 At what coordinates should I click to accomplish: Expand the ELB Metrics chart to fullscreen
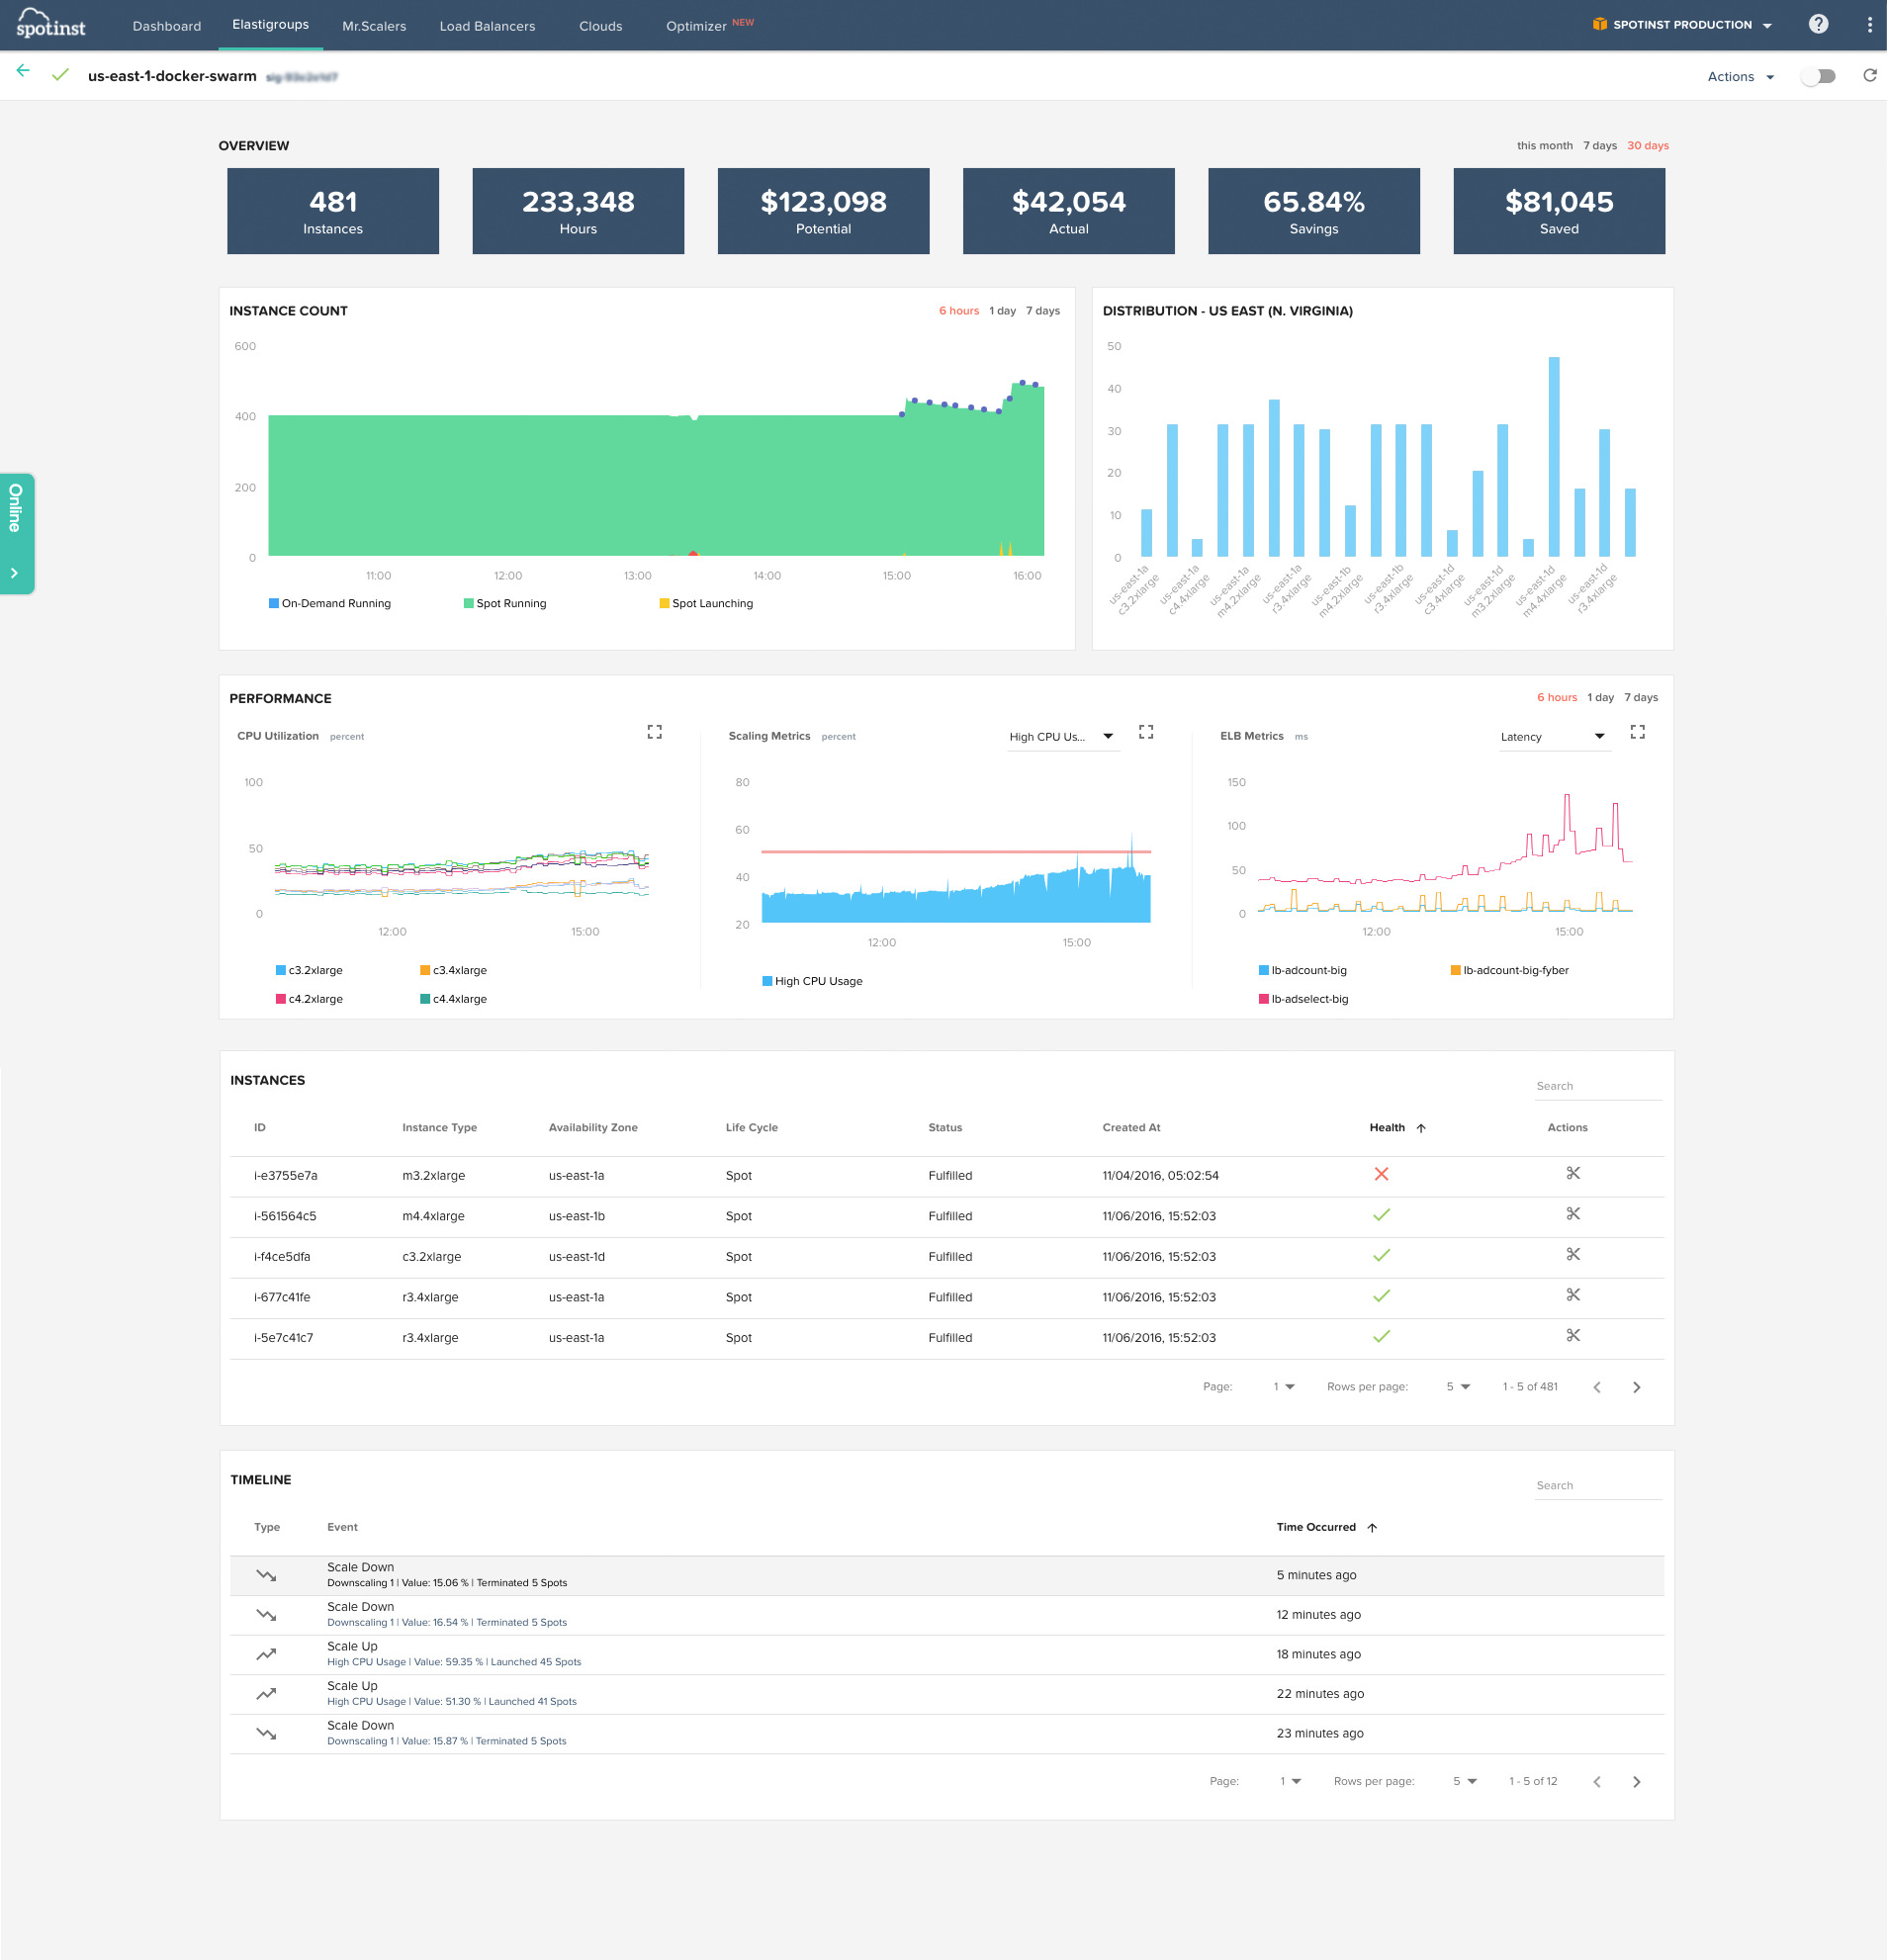(1637, 732)
